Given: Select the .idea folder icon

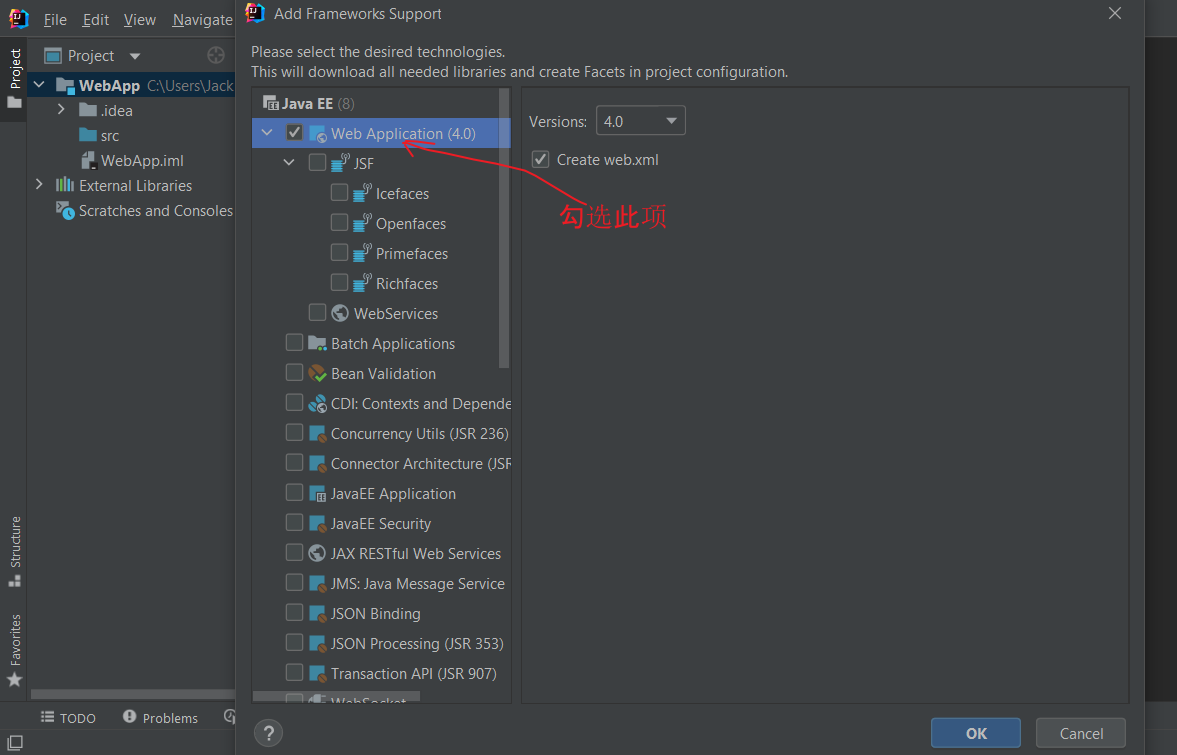Looking at the screenshot, I should click(x=88, y=110).
